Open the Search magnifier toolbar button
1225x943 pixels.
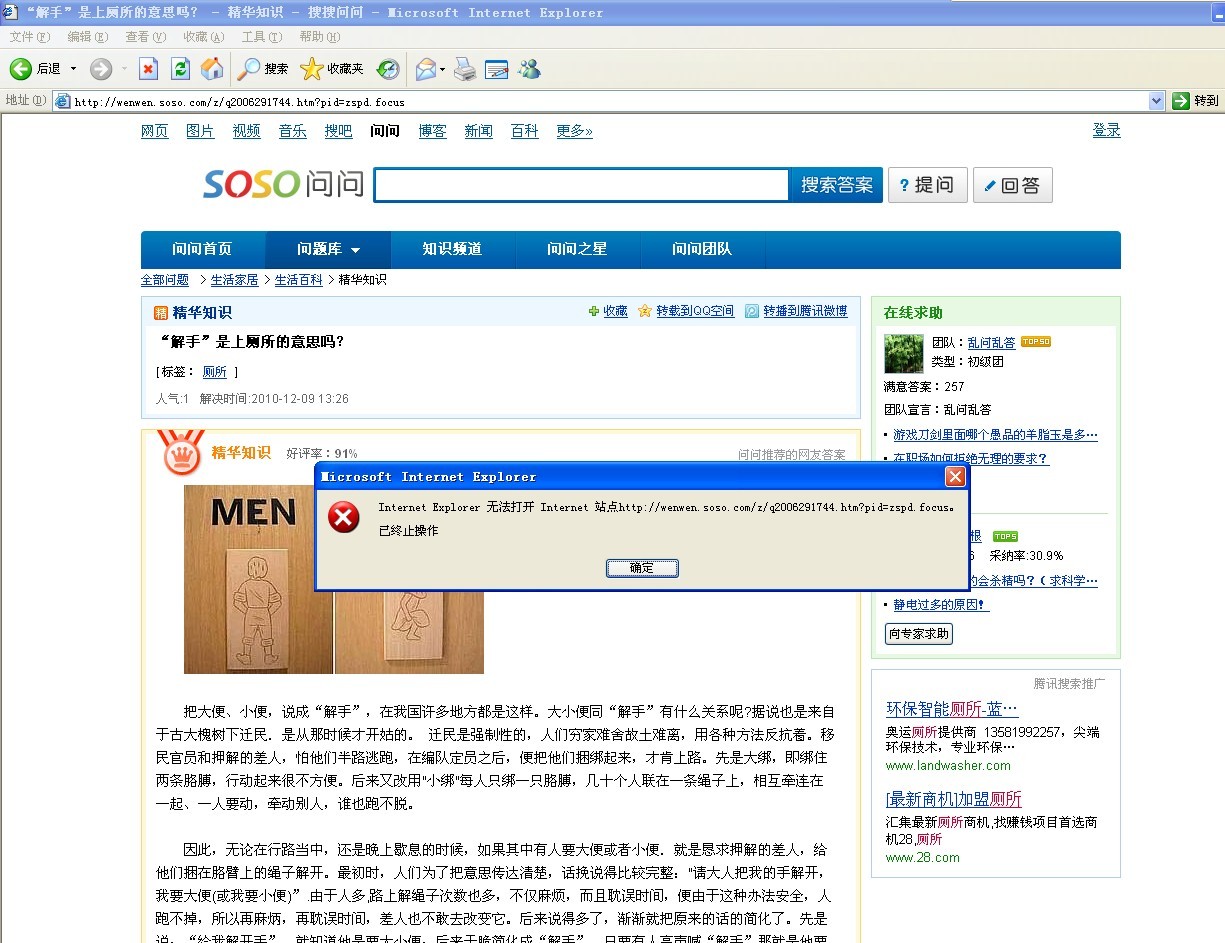[263, 69]
